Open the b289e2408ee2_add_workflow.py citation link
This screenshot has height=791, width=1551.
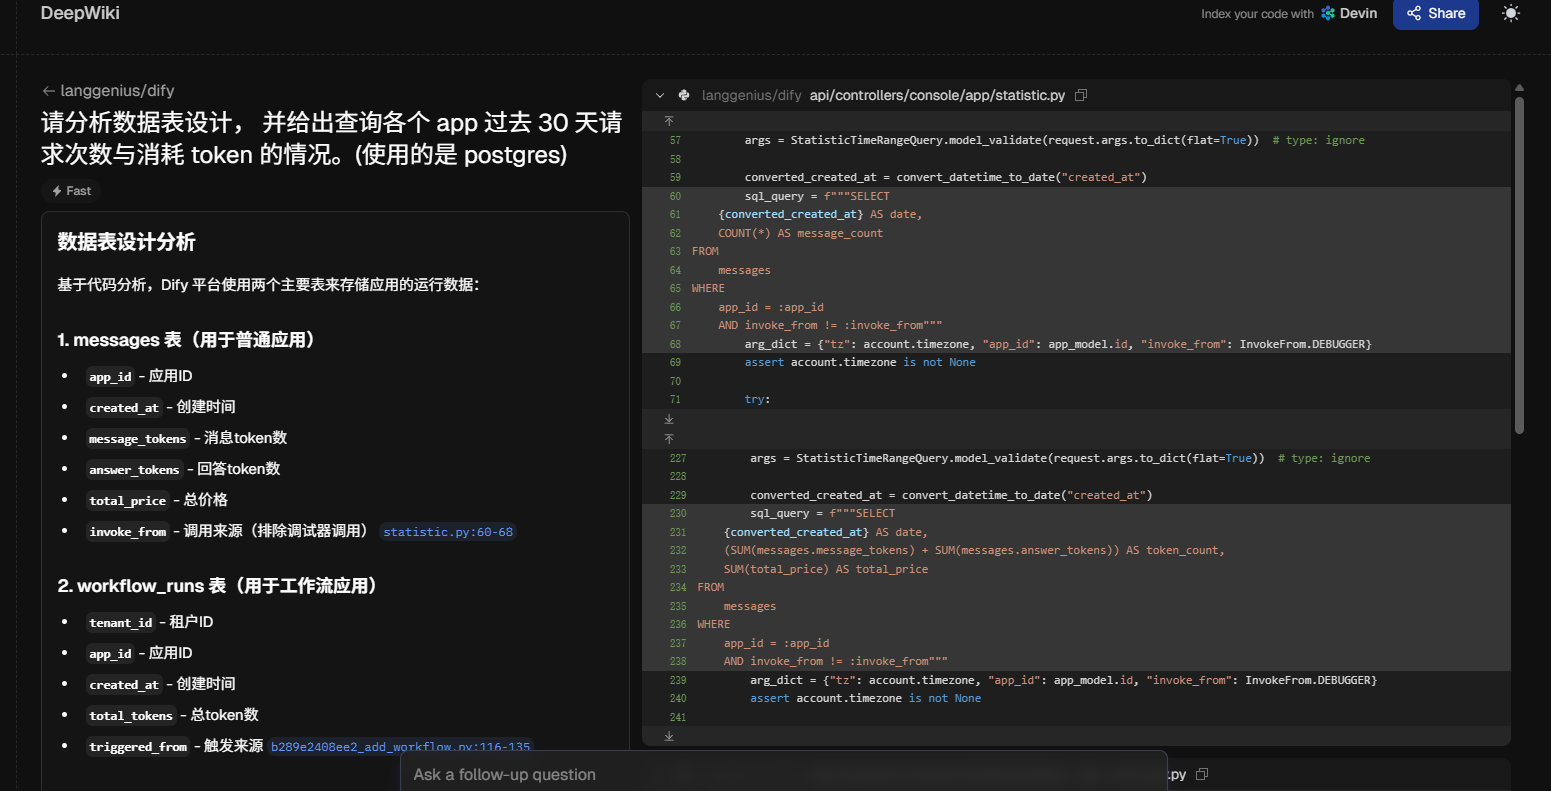coord(401,746)
